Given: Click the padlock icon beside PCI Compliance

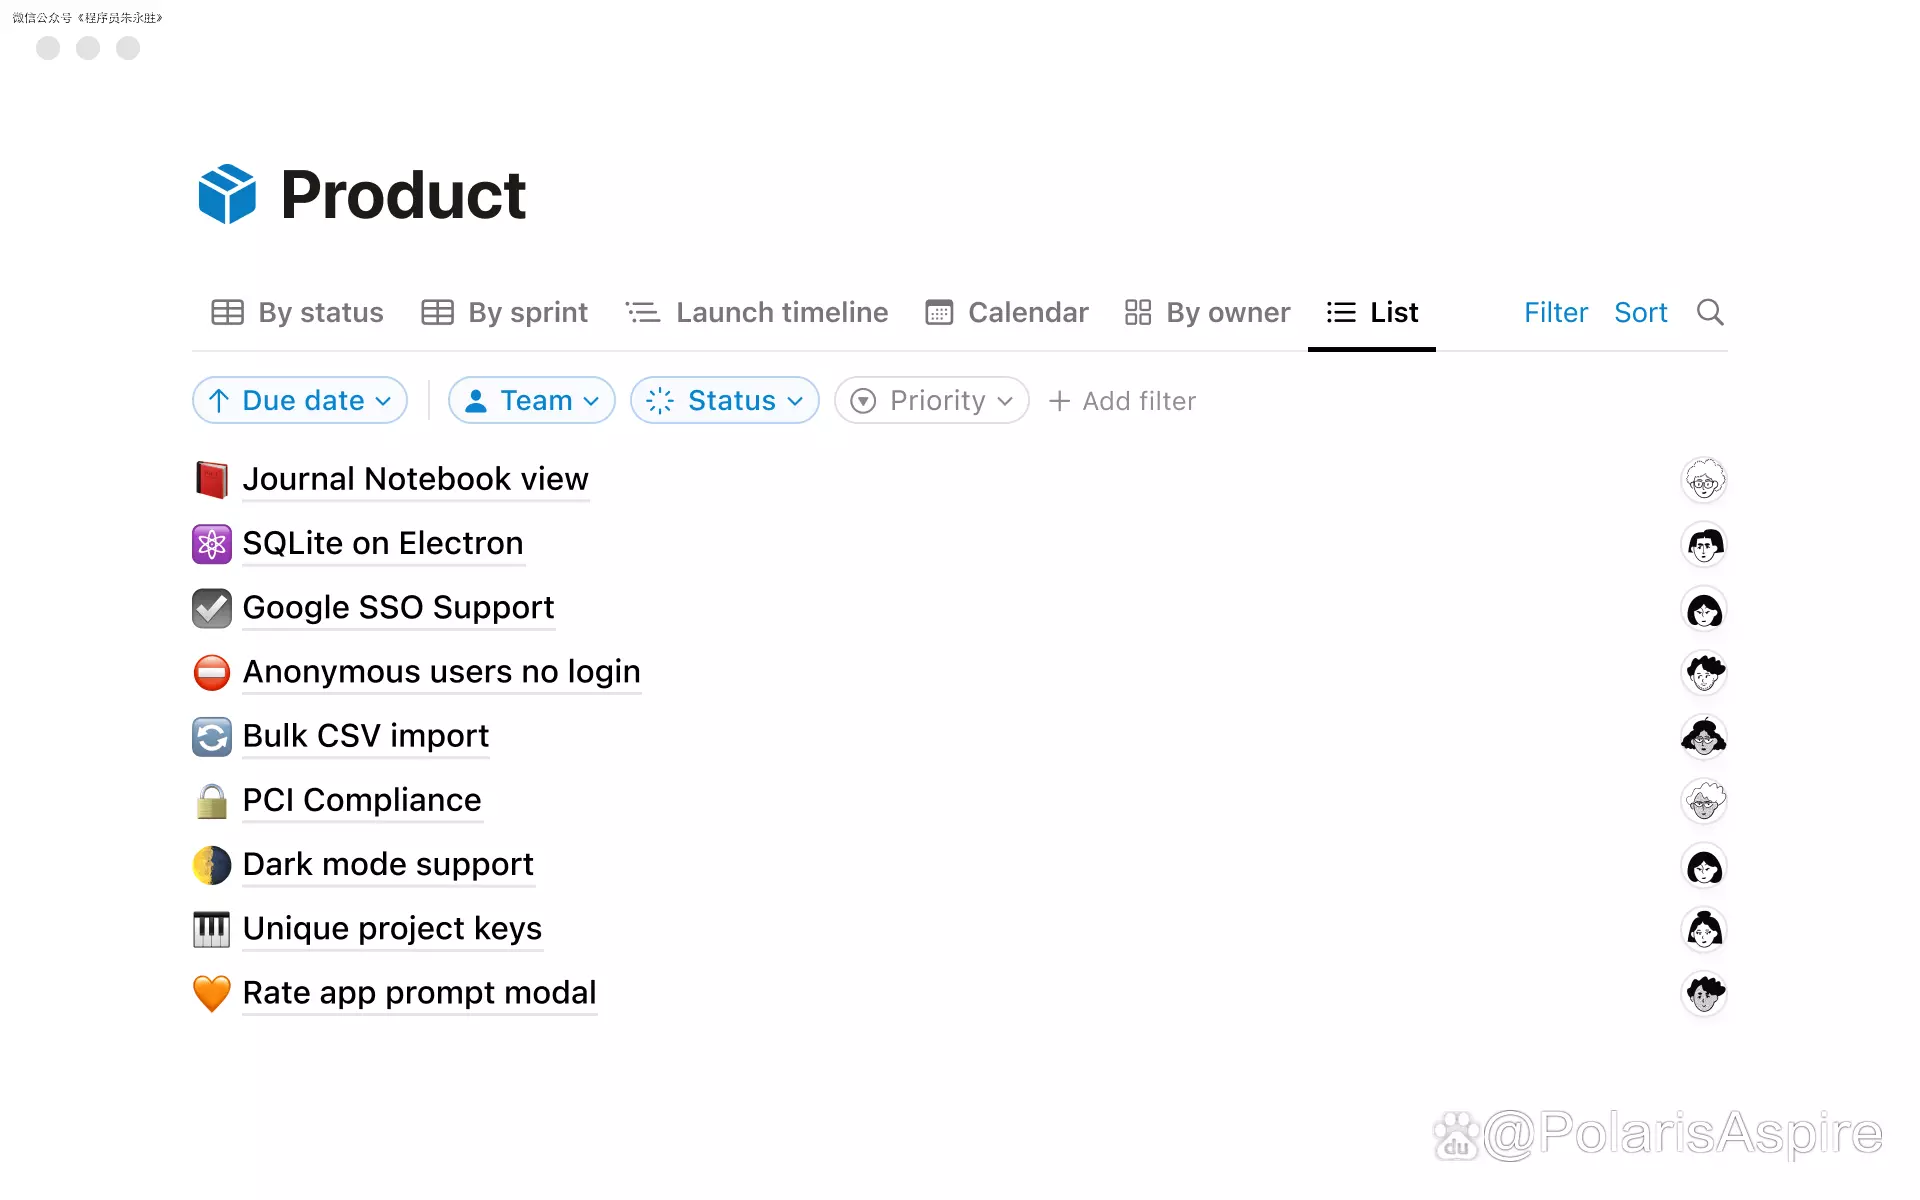Looking at the screenshot, I should tap(211, 801).
